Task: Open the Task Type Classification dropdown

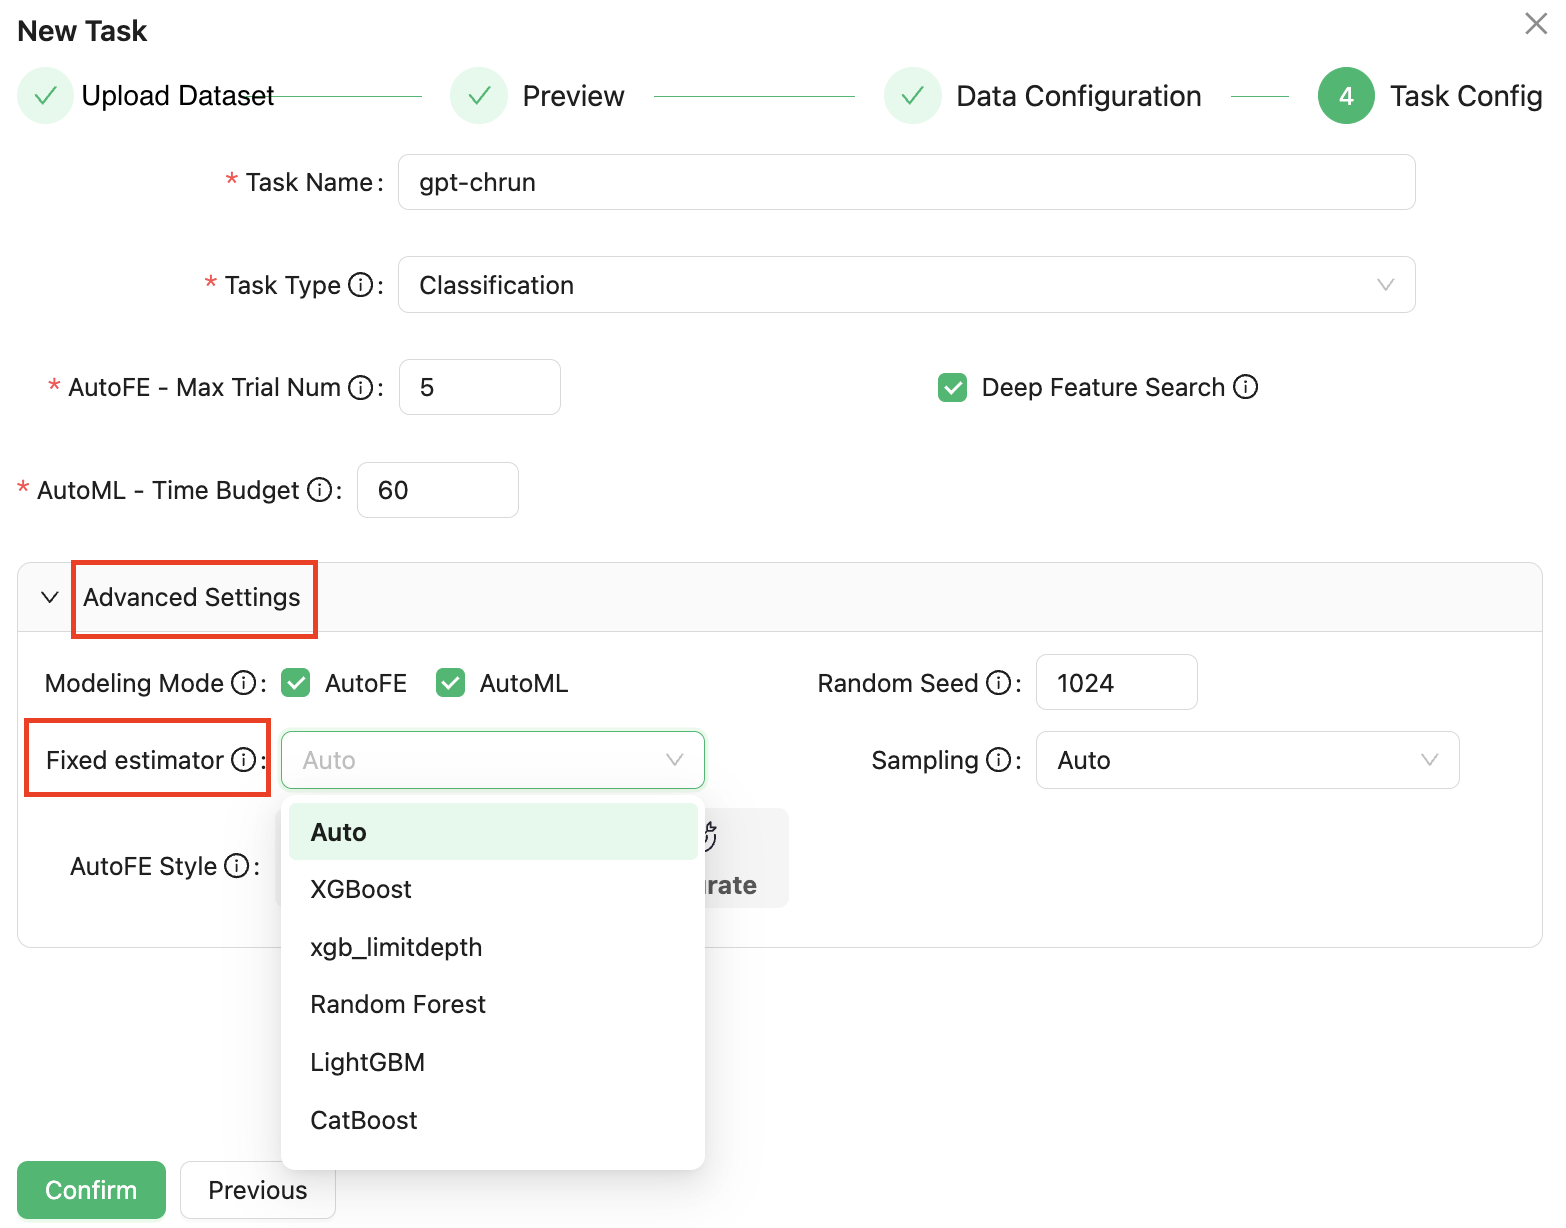Action: tap(906, 285)
